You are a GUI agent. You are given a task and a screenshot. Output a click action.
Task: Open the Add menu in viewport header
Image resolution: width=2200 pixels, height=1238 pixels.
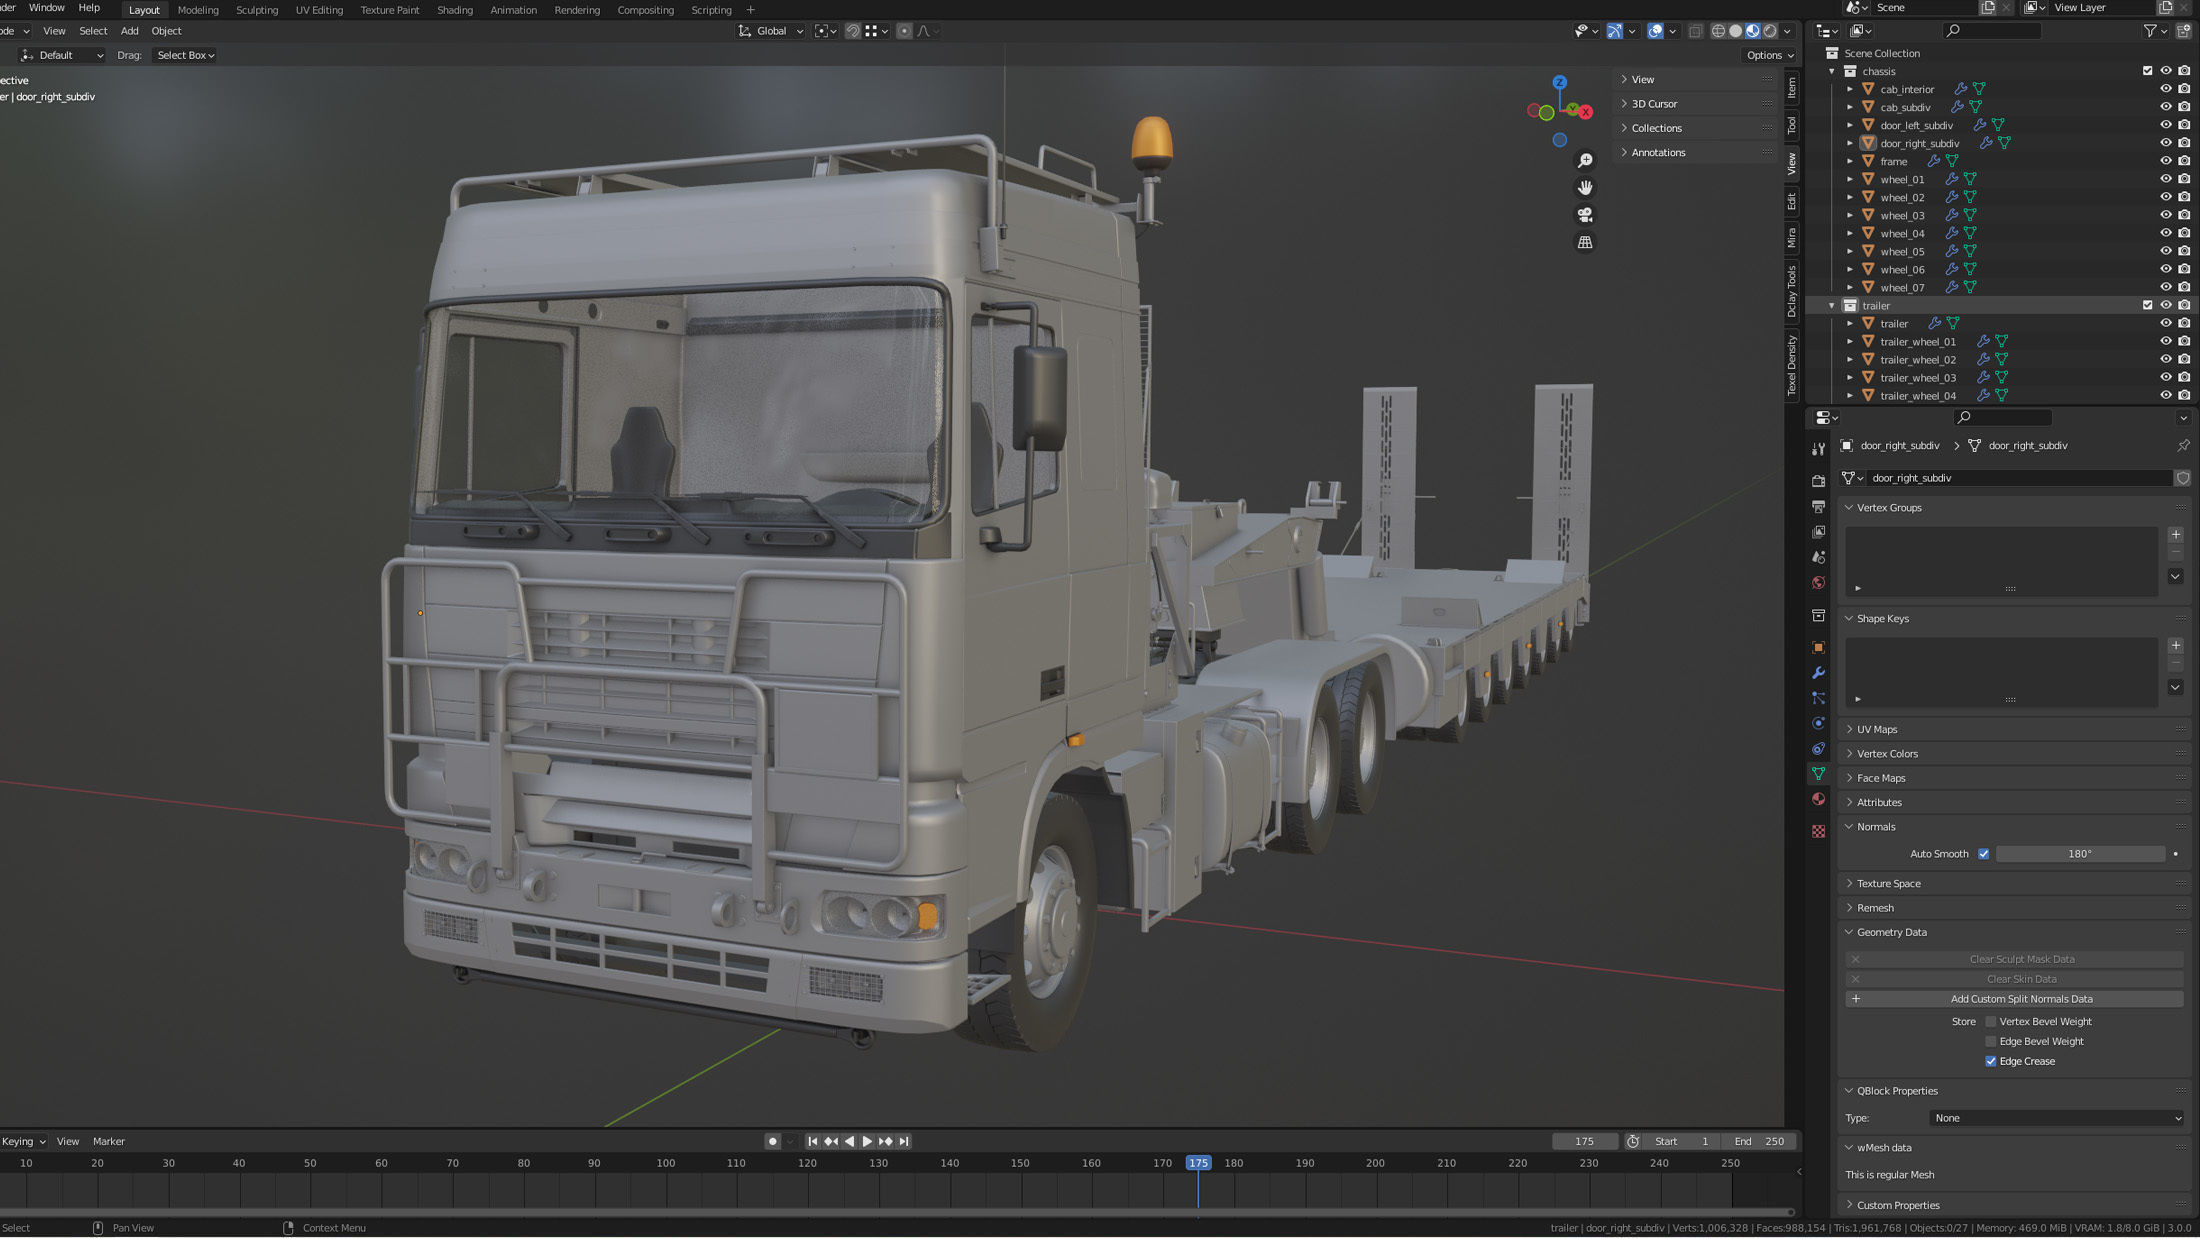[129, 31]
